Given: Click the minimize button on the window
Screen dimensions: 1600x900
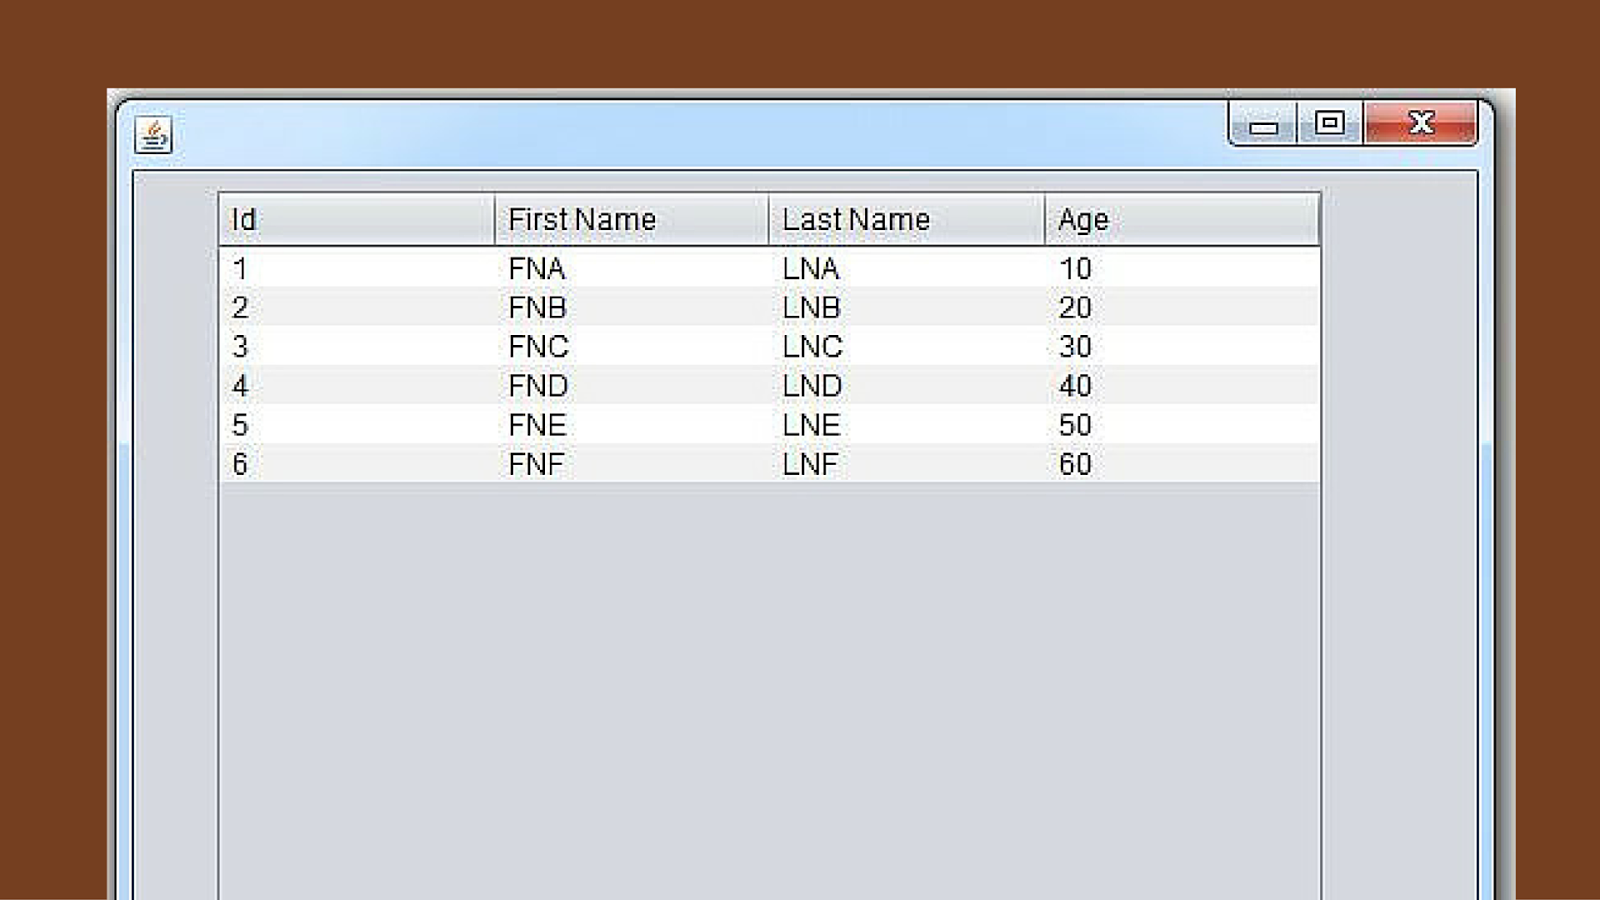Looking at the screenshot, I should click(1264, 123).
